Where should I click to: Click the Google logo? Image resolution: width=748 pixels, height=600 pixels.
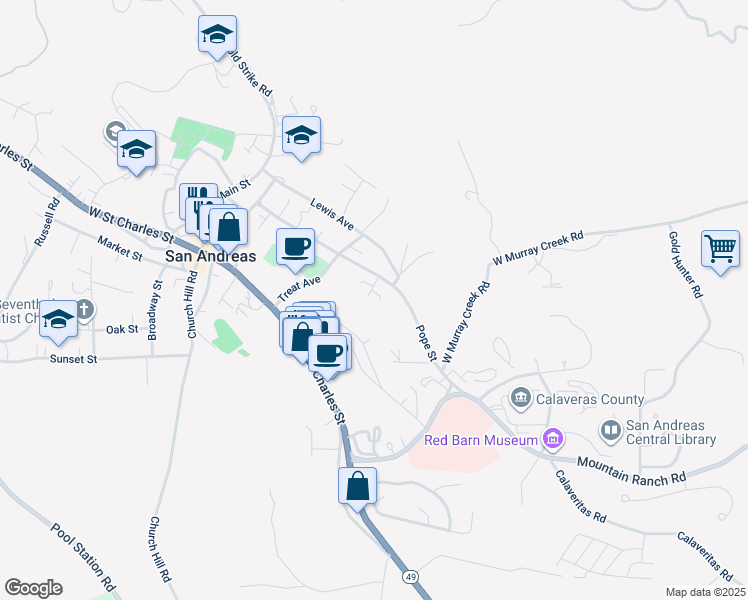(x=33, y=588)
